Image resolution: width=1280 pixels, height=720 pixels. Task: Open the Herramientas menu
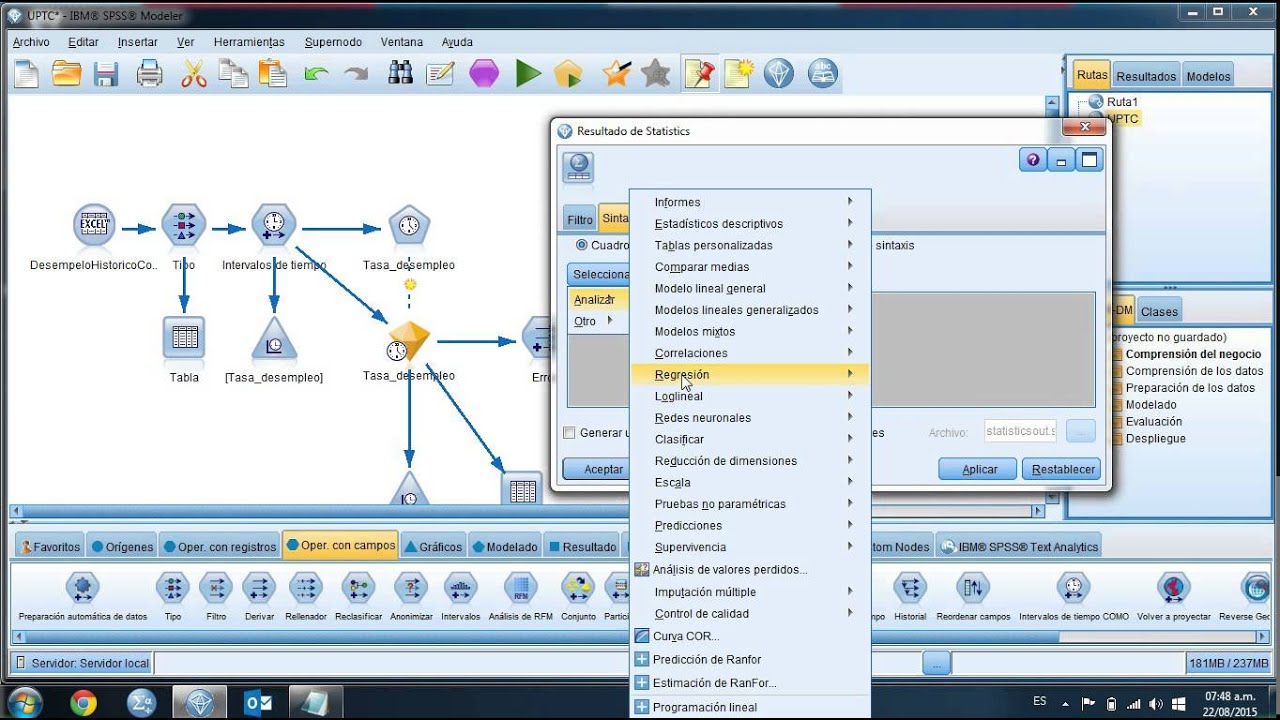pyautogui.click(x=249, y=42)
